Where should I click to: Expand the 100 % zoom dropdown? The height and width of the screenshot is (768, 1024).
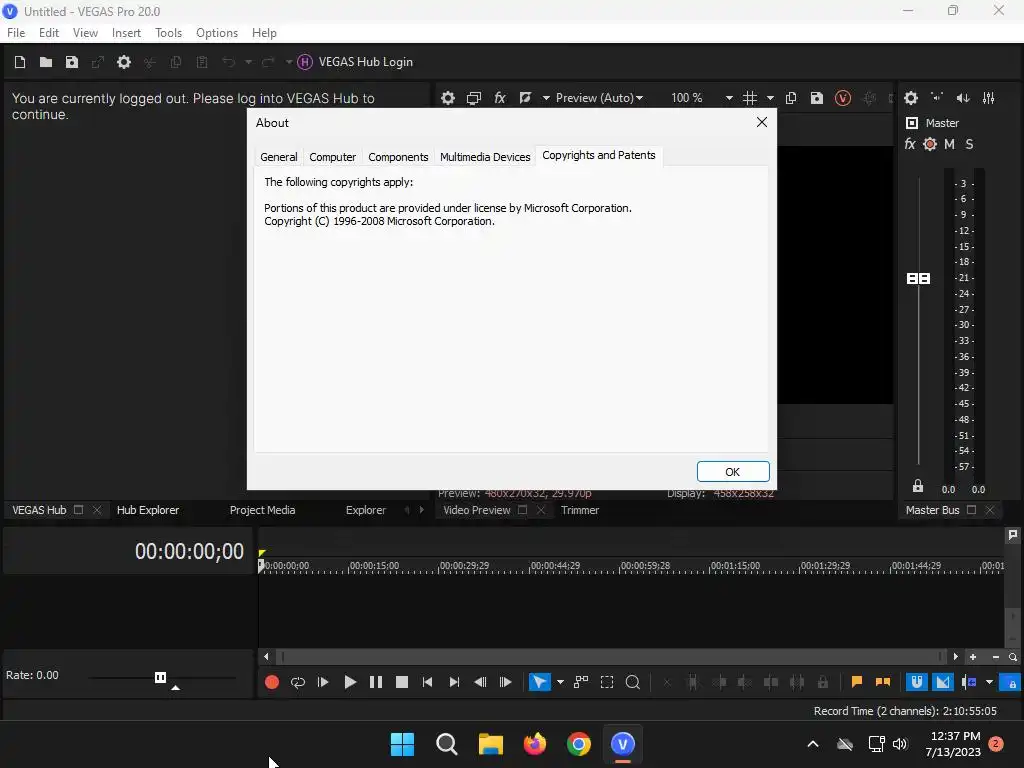[729, 98]
